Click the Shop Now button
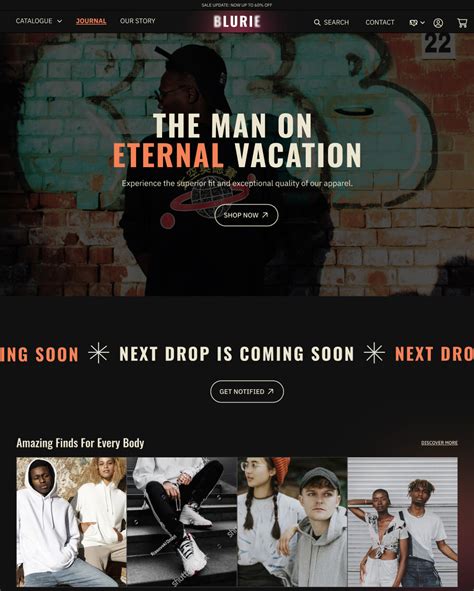This screenshot has height=591, width=474. [246, 215]
